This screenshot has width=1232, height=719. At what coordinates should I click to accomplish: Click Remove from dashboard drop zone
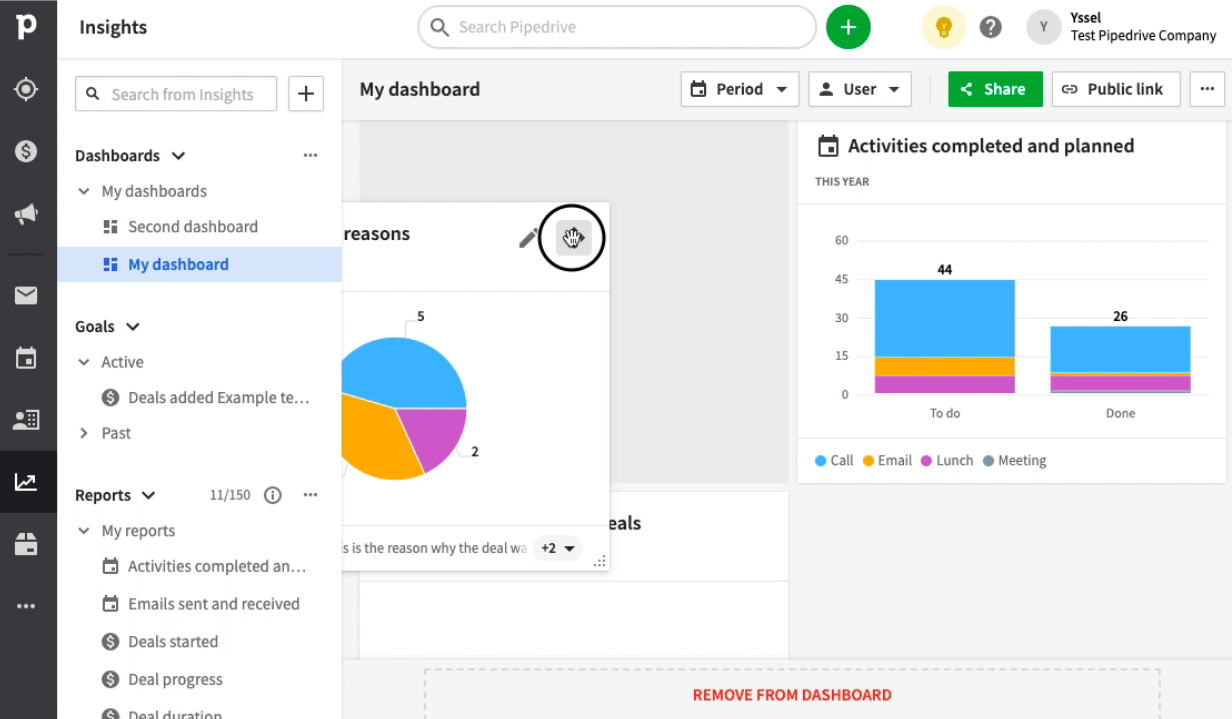(x=792, y=694)
